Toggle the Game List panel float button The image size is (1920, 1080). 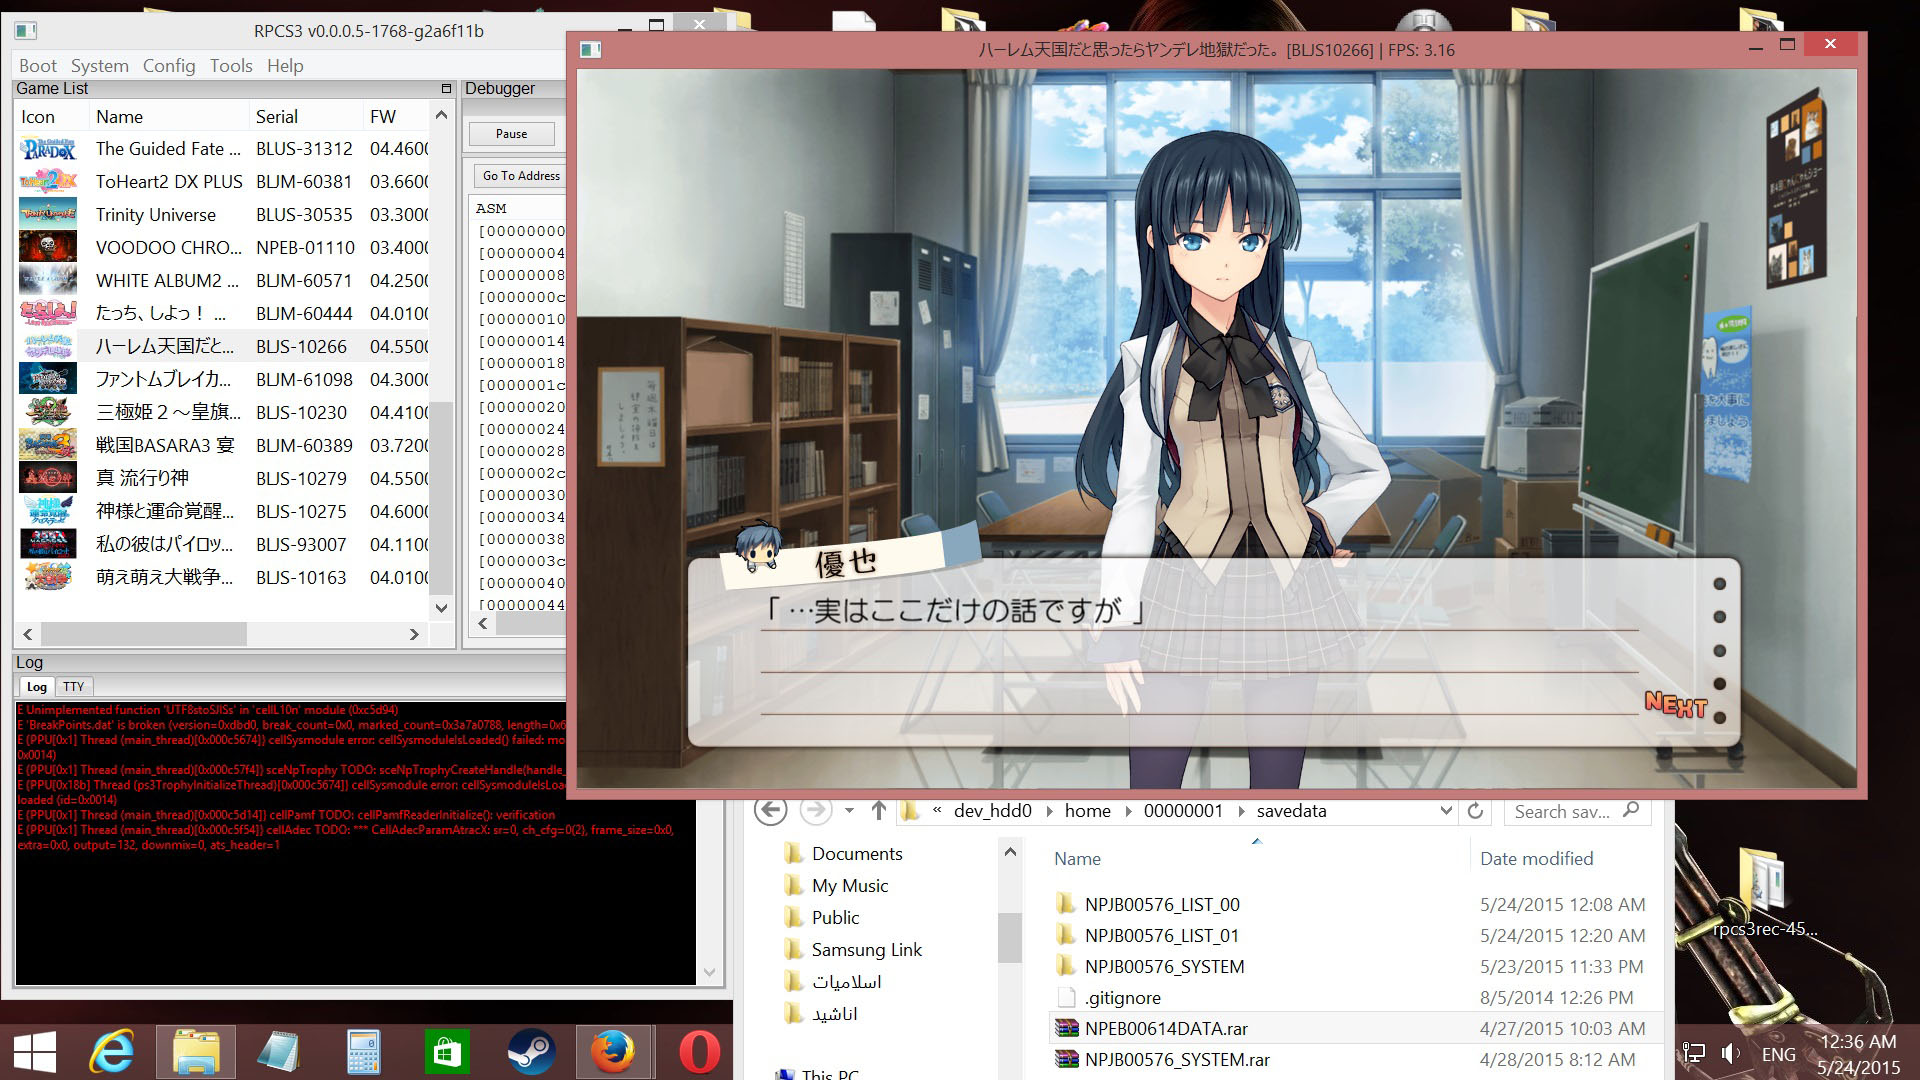pyautogui.click(x=446, y=89)
